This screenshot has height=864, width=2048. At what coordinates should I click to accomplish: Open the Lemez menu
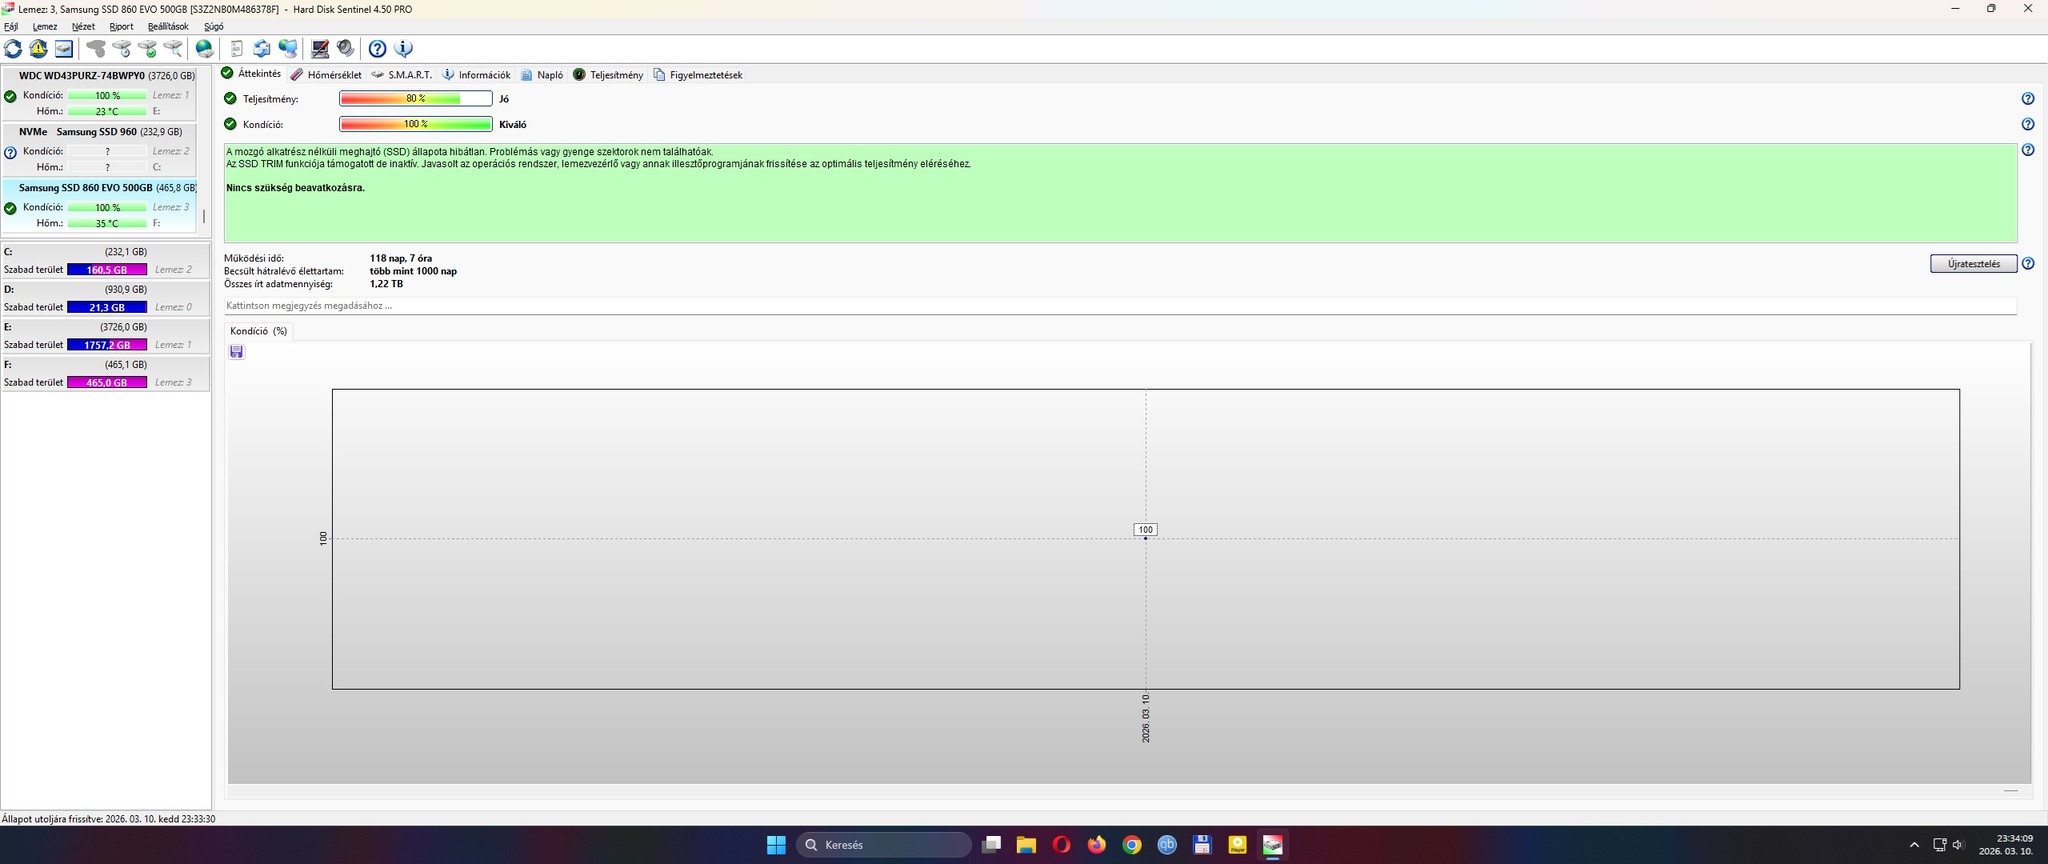45,27
